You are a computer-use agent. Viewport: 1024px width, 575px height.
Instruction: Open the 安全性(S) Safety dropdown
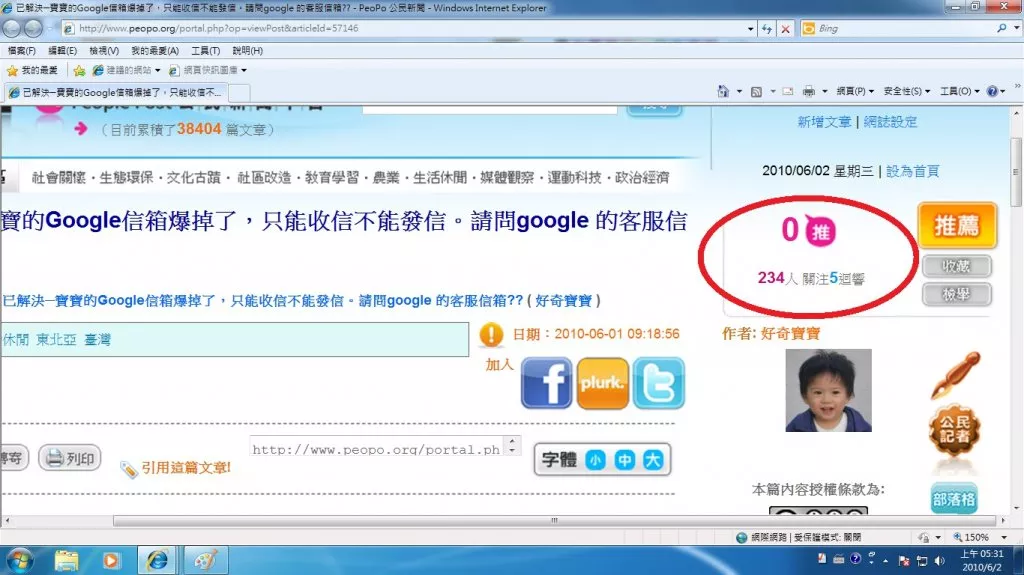click(x=906, y=91)
